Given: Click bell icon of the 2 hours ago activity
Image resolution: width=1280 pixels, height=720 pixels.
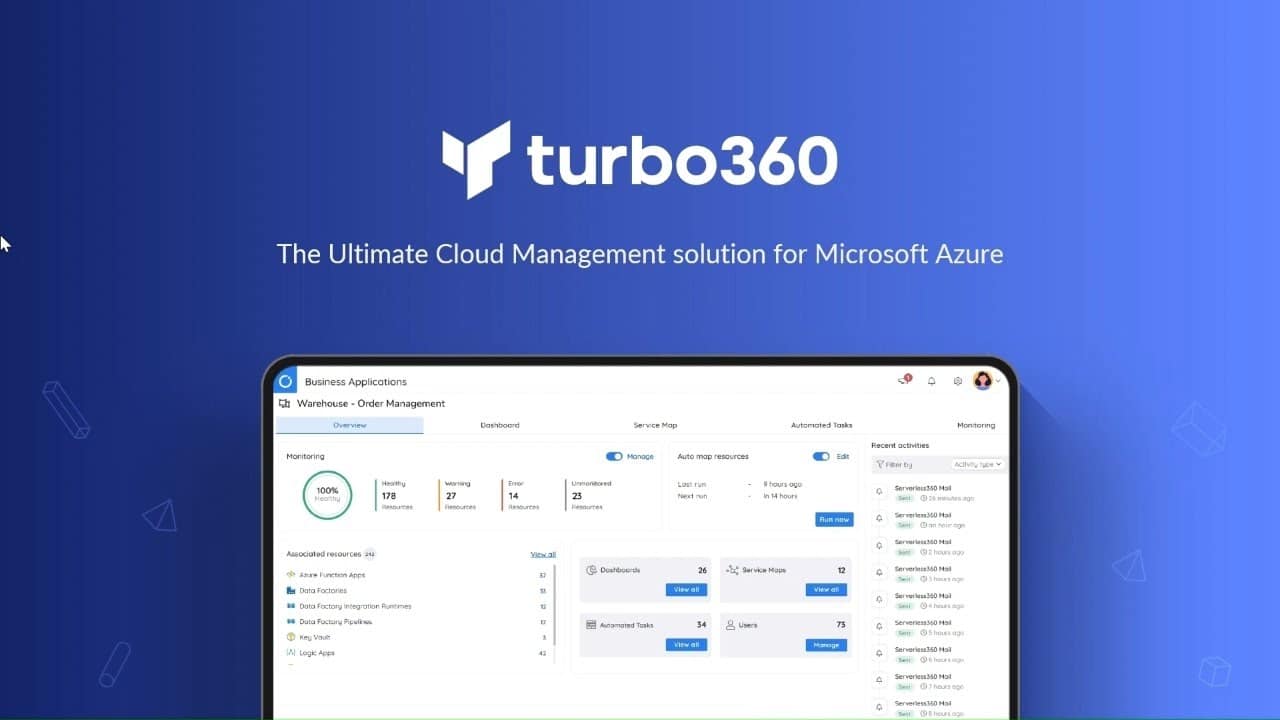Looking at the screenshot, I should pos(879,546).
